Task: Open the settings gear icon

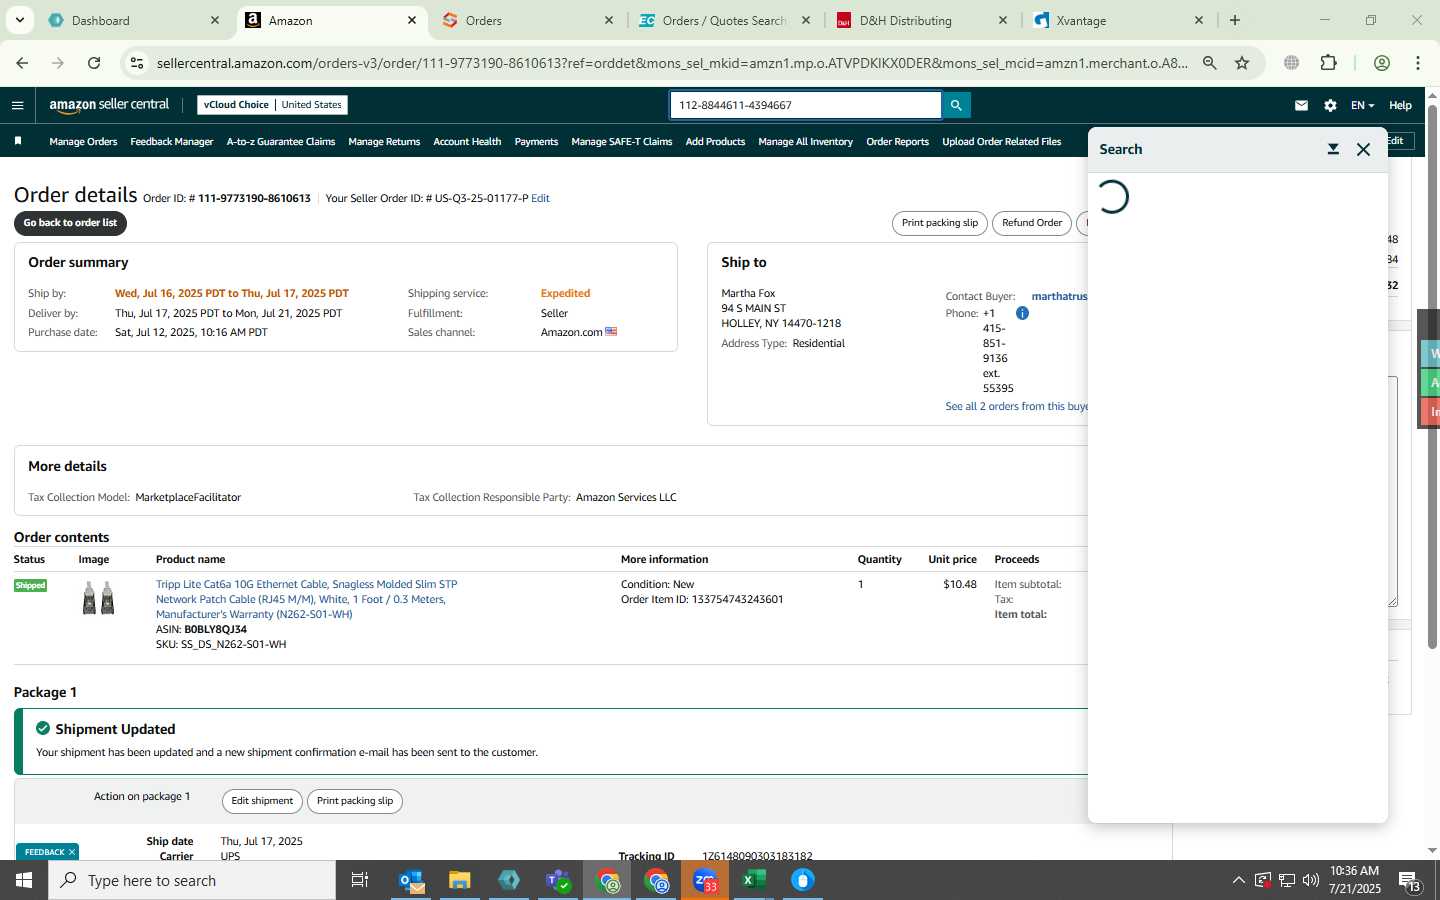Action: (x=1330, y=105)
